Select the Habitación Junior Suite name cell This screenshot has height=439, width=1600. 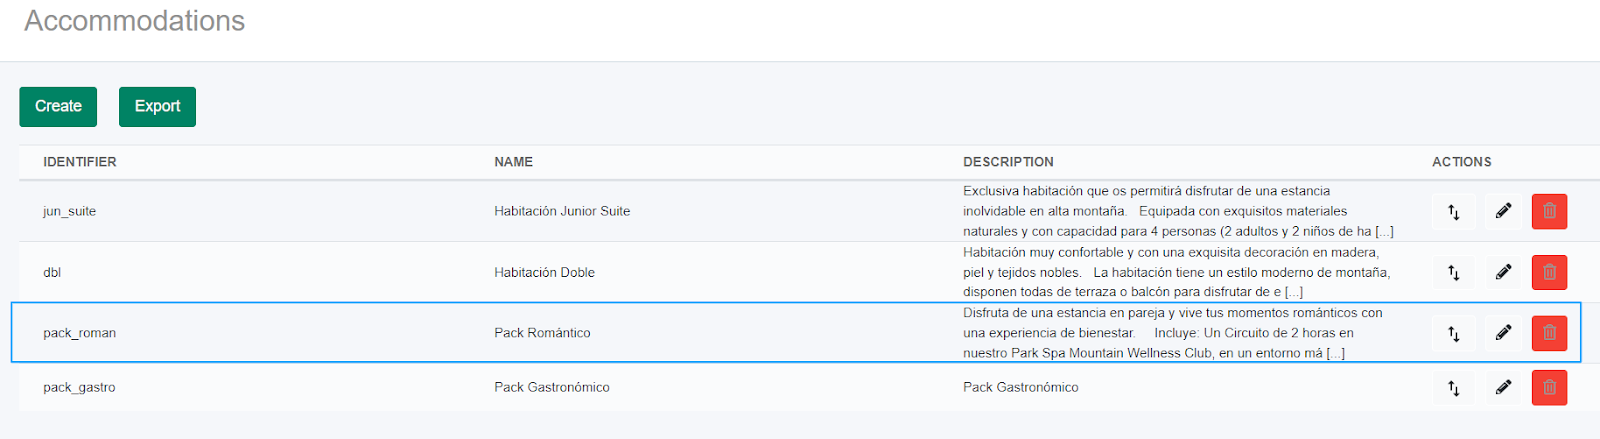click(x=562, y=211)
